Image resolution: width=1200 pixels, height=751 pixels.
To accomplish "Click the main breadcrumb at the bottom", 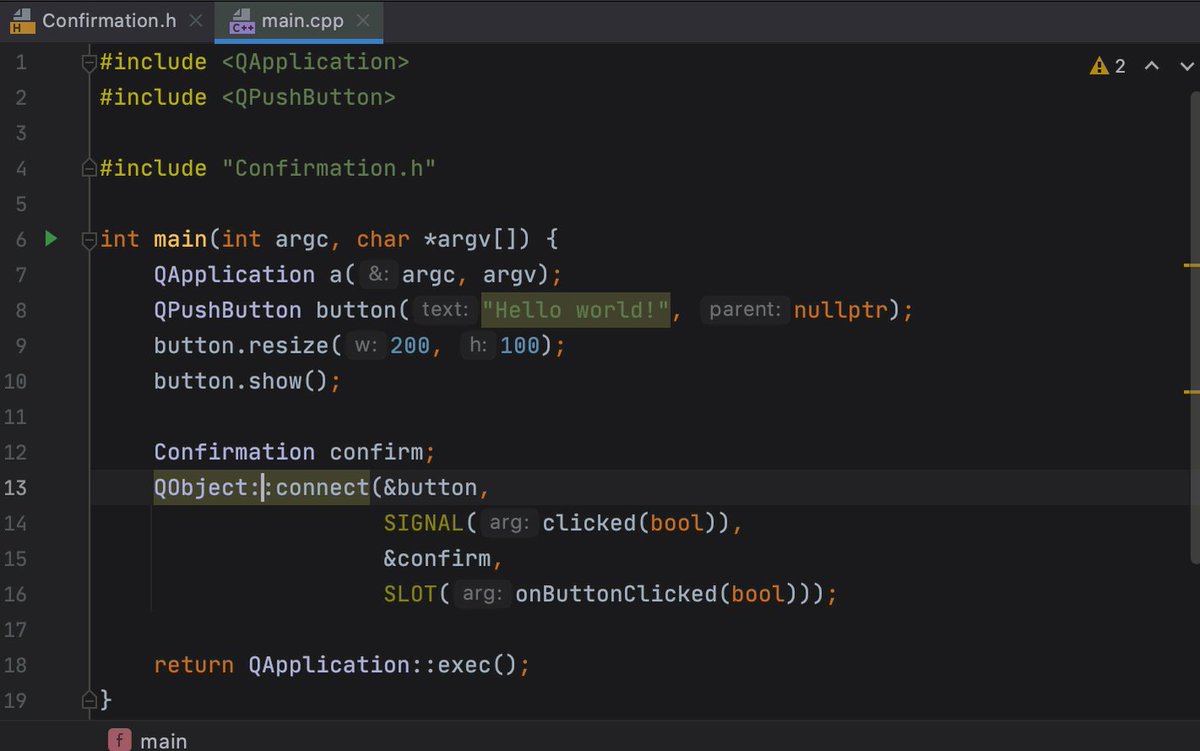I will point(163,740).
